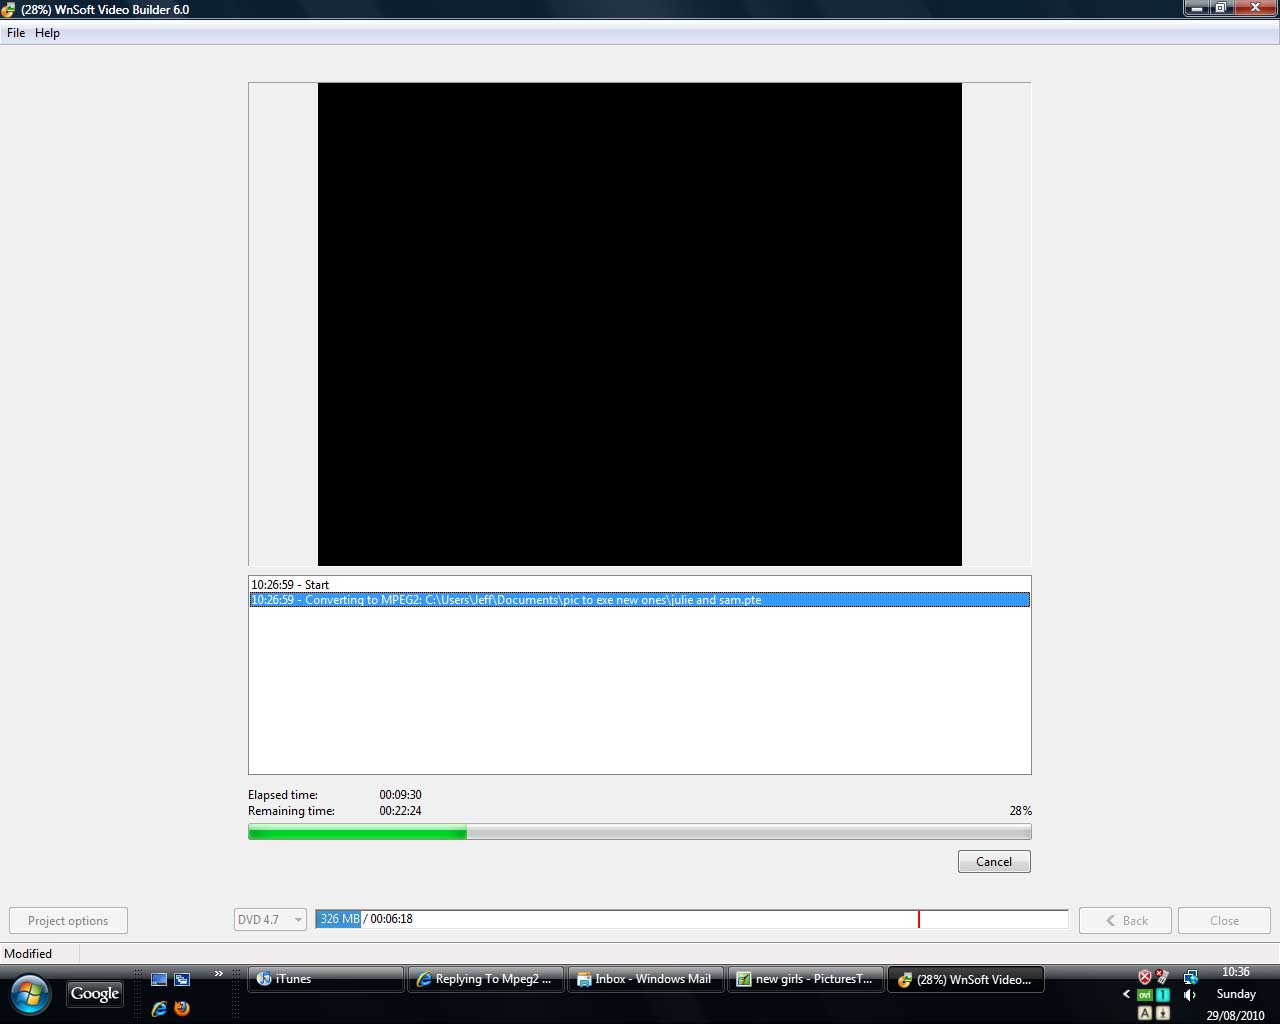The height and width of the screenshot is (1024, 1280).
Task: Expand the DVD 4.7 disc size dropdown
Action: pos(270,920)
